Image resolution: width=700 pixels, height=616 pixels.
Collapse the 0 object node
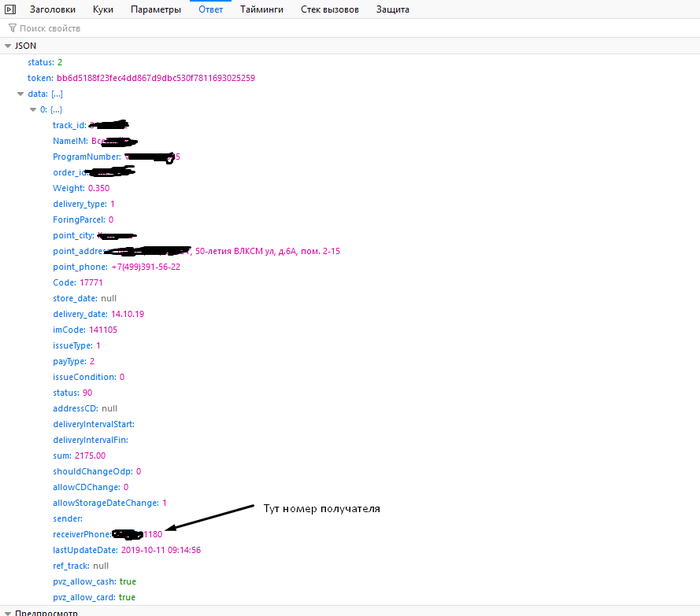33,109
